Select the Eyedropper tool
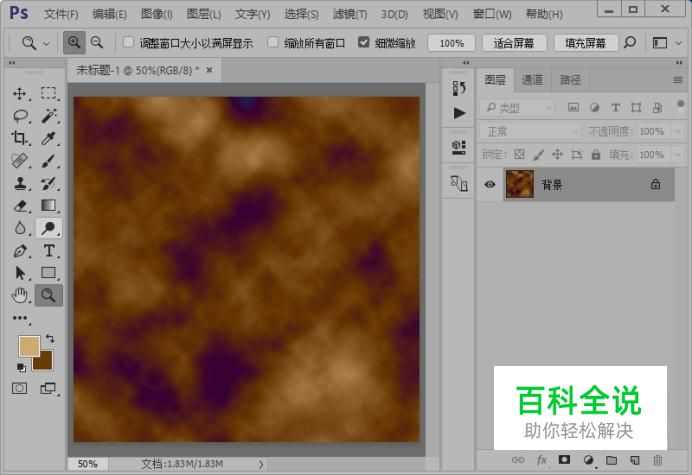 pyautogui.click(x=49, y=138)
